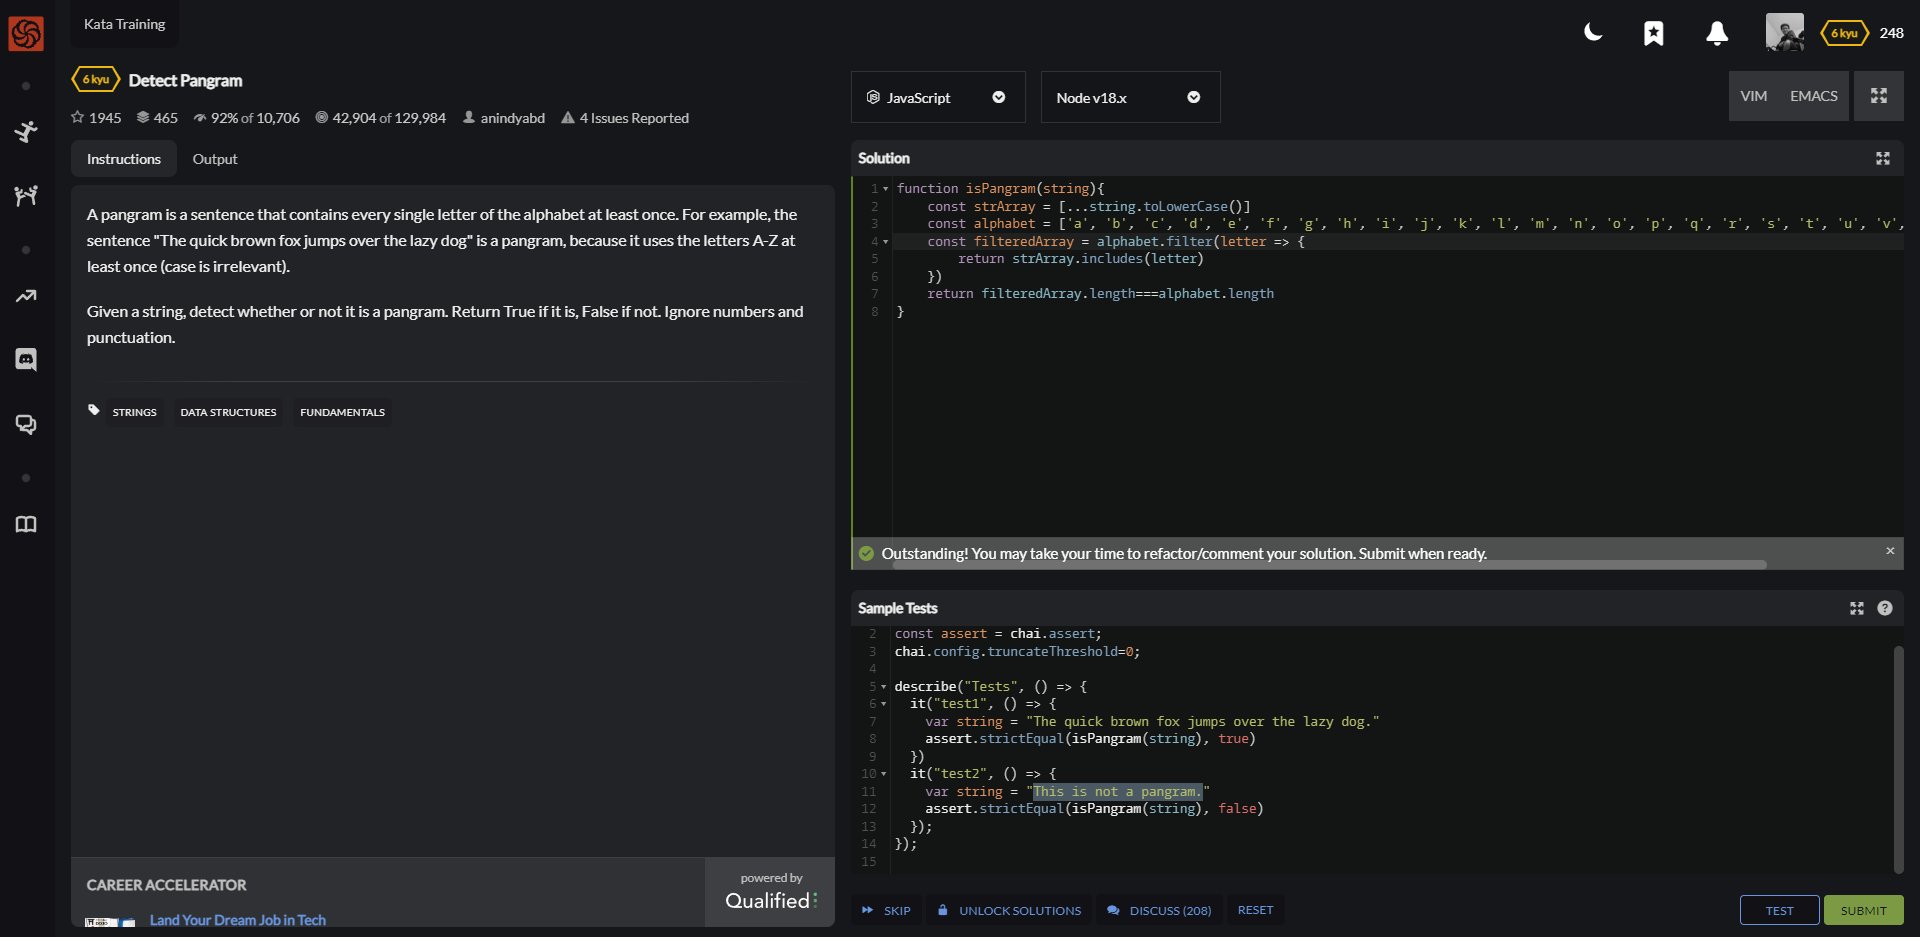Viewport: 1920px width, 937px height.
Task: Click the 248 honor score
Action: 1891,33
